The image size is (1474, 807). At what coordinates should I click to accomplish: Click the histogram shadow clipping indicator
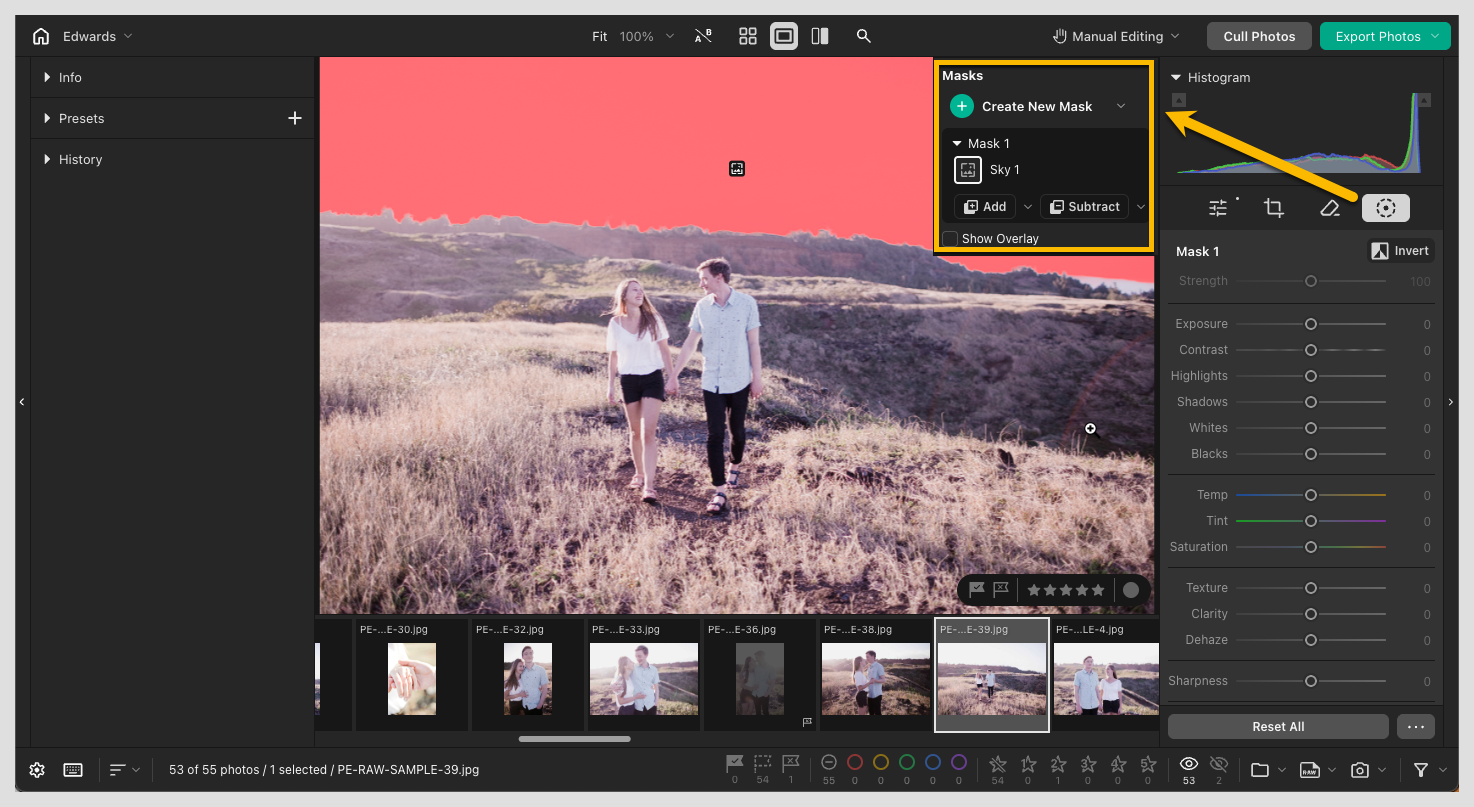1179,100
